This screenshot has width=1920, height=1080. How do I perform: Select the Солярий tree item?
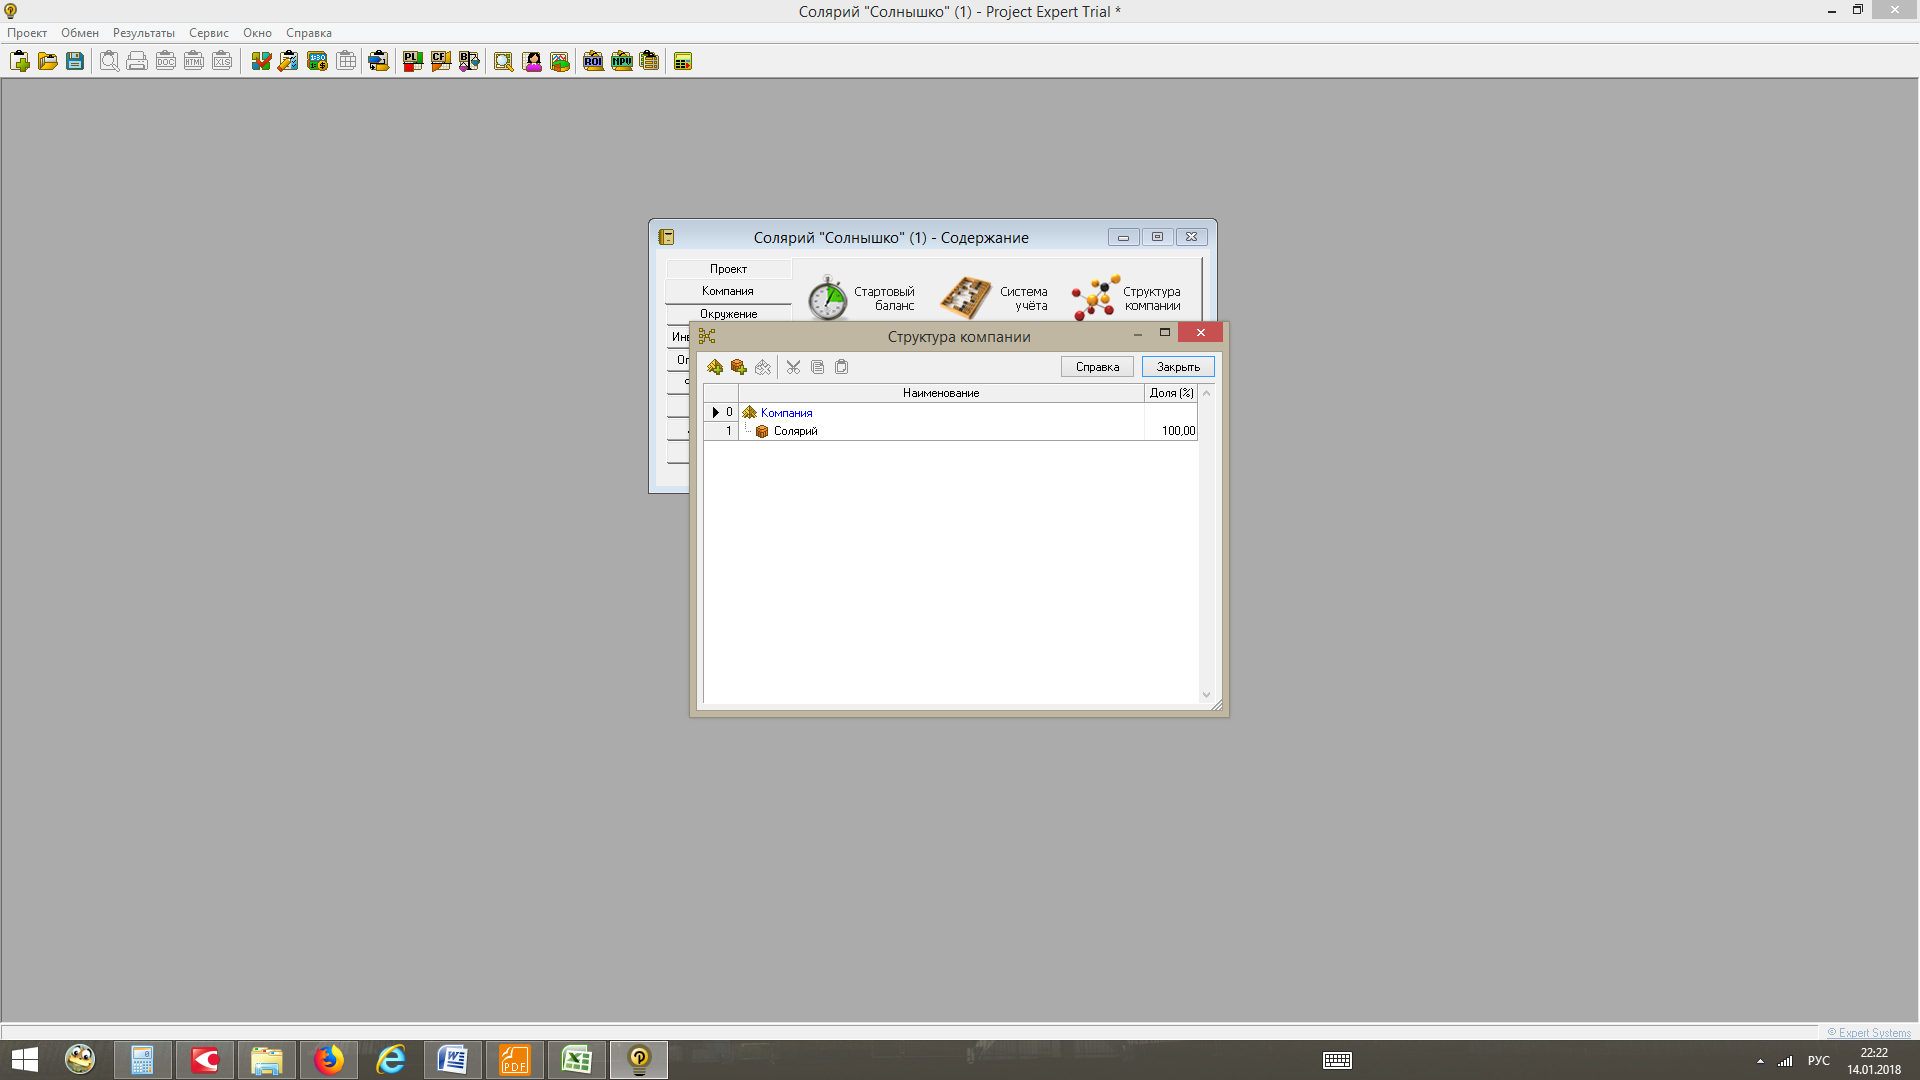click(795, 432)
